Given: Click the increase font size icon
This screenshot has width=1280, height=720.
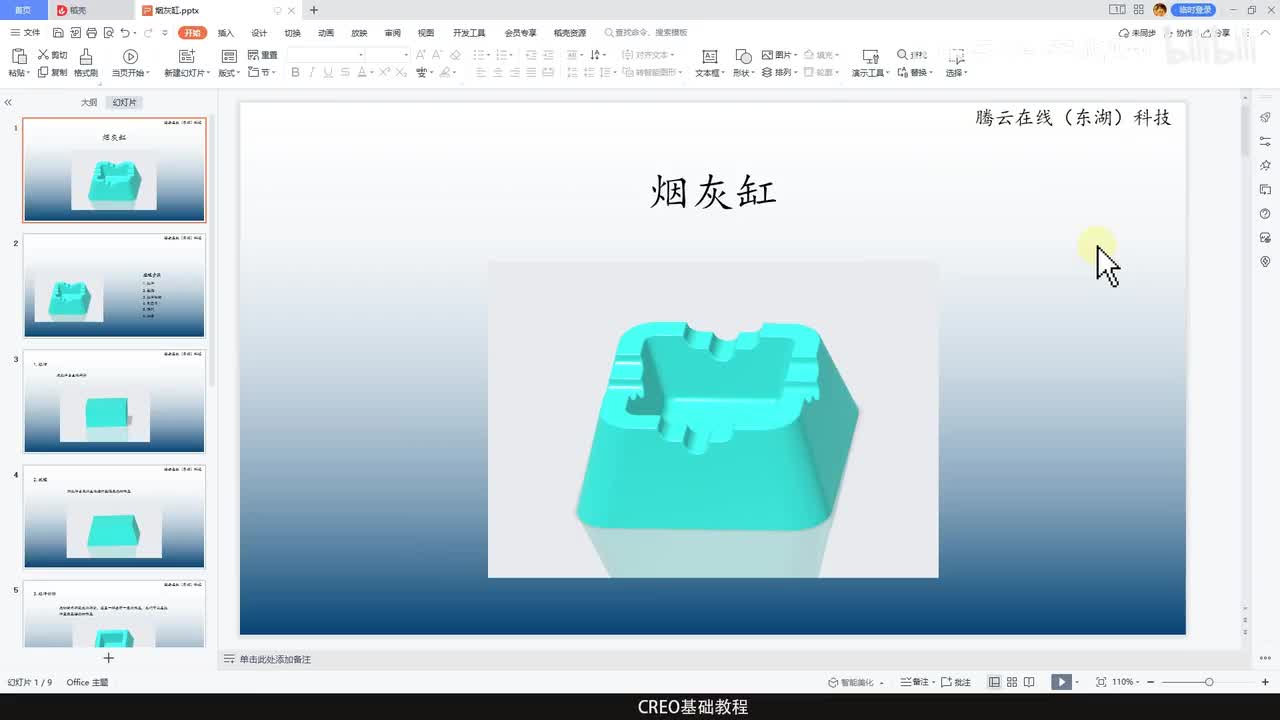Looking at the screenshot, I should point(421,55).
